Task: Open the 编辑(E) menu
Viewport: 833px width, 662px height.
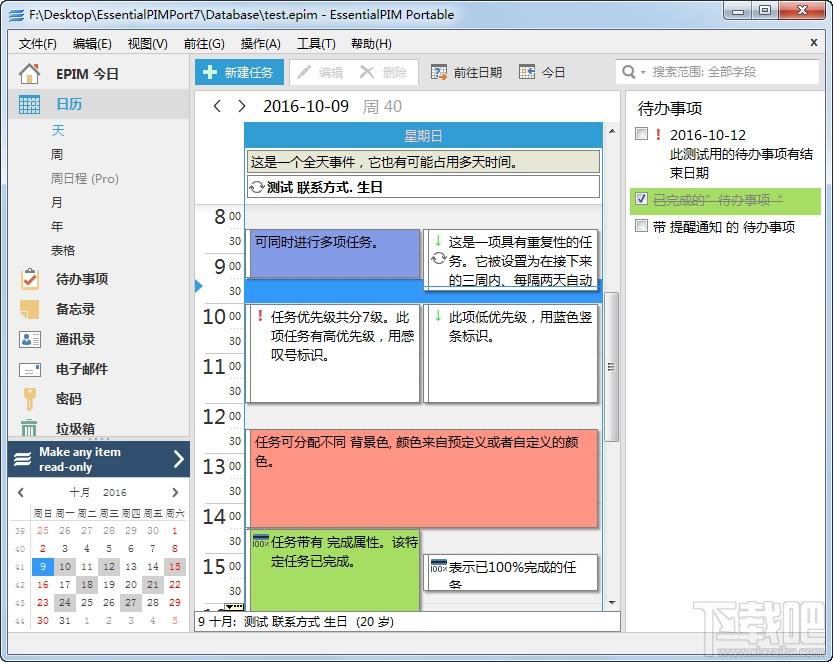Action: click(92, 44)
